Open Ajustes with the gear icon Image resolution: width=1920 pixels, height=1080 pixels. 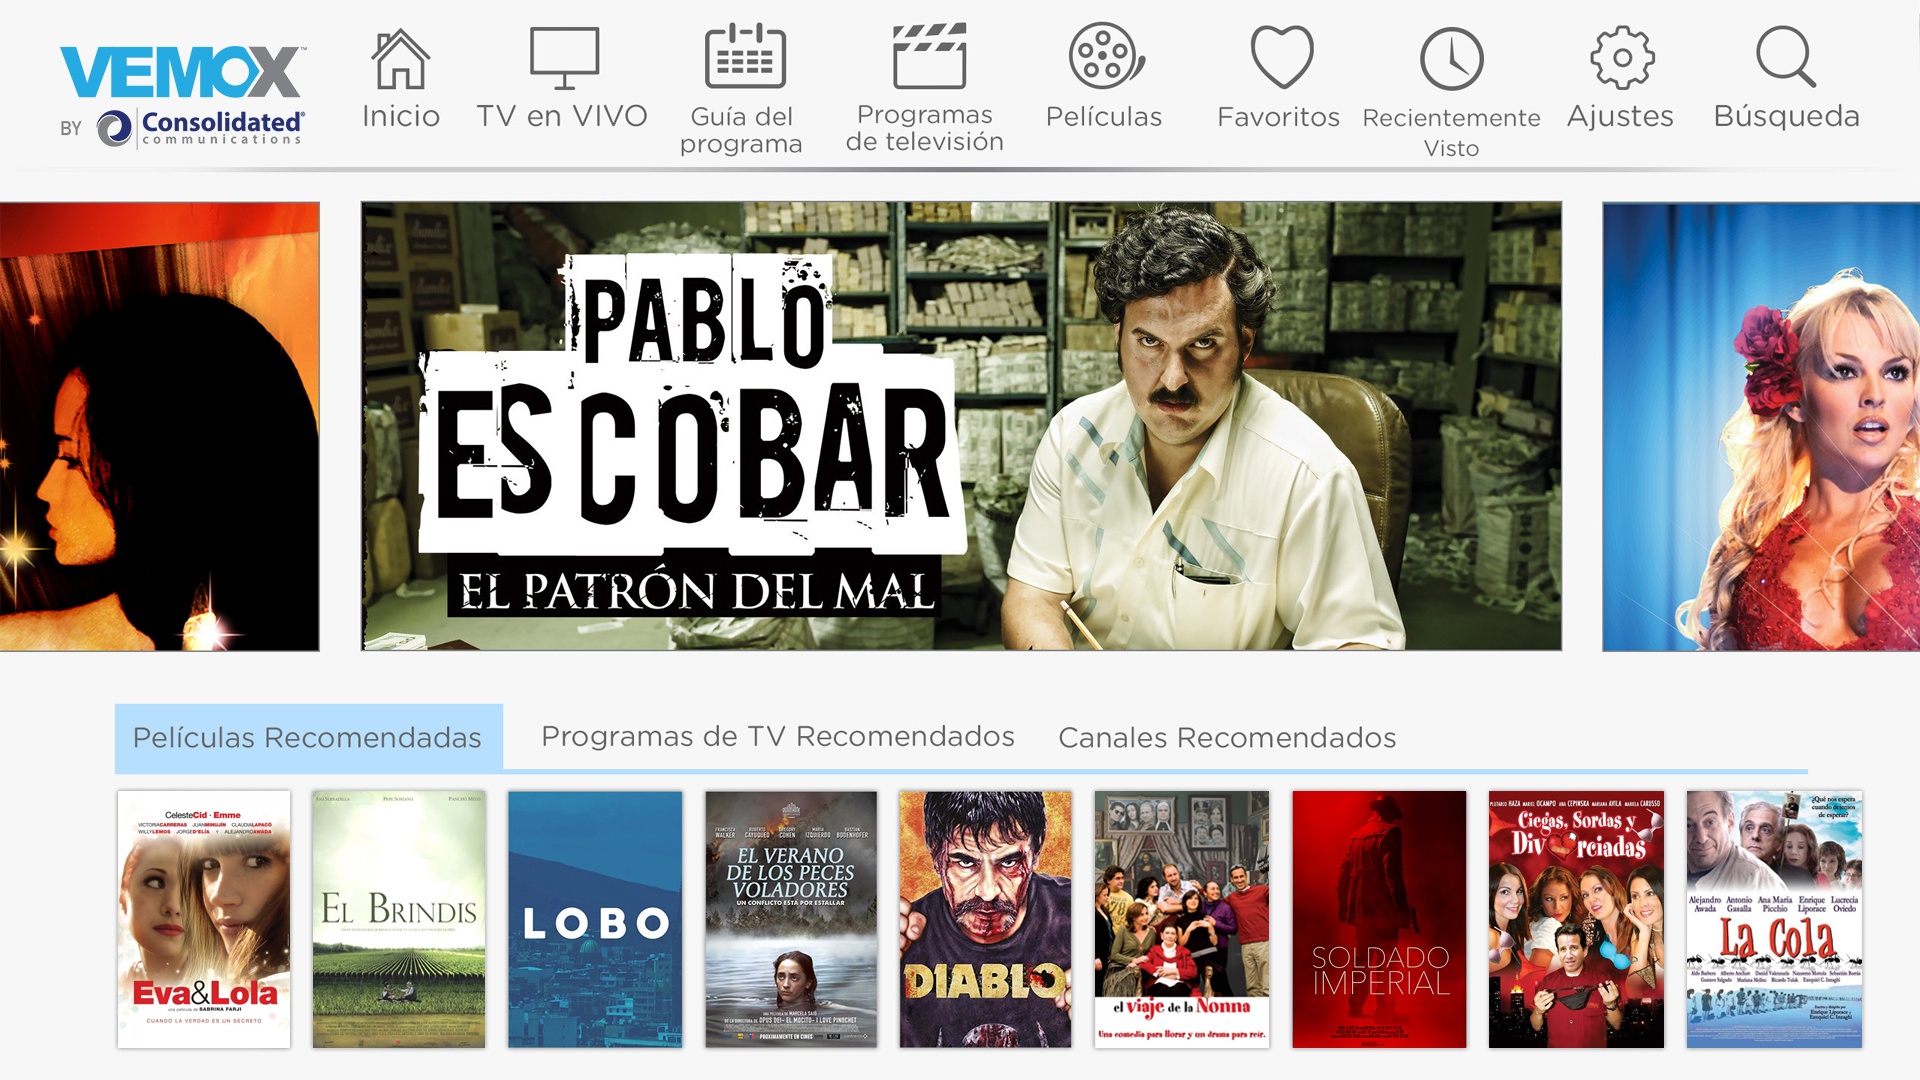pyautogui.click(x=1619, y=57)
